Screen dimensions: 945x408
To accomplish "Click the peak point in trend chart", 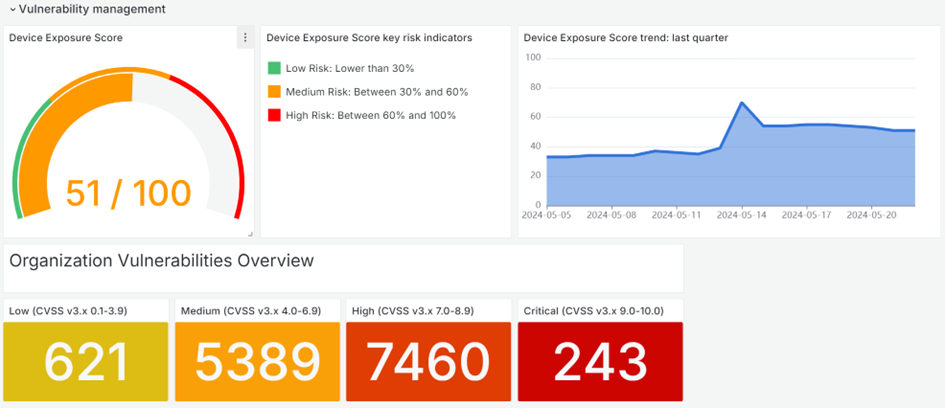I will (741, 102).
